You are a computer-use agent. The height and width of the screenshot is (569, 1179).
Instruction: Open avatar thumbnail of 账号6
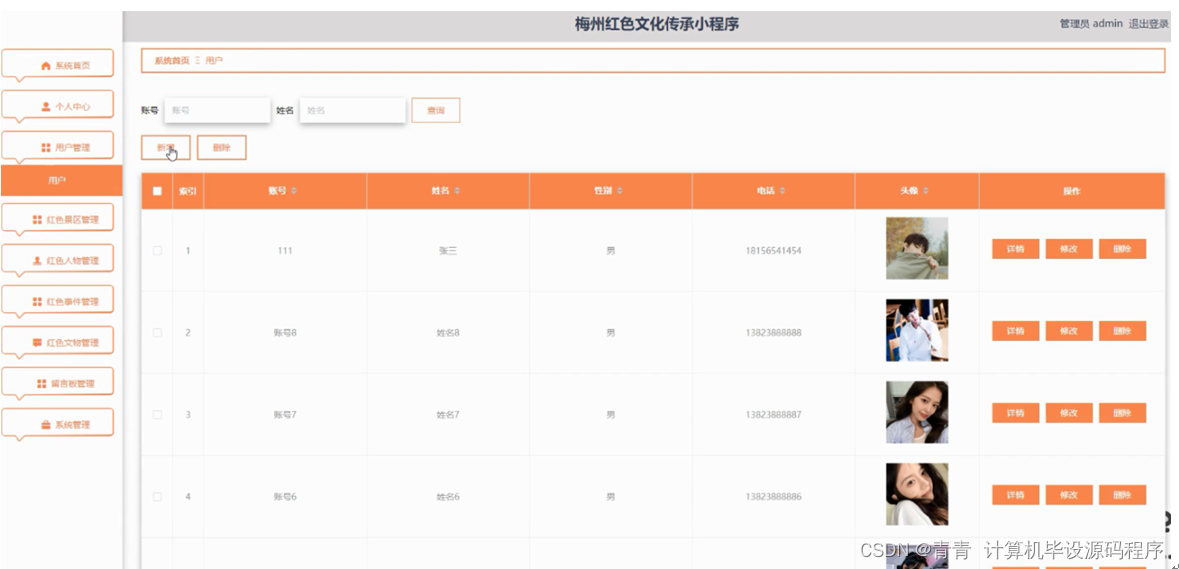click(917, 494)
